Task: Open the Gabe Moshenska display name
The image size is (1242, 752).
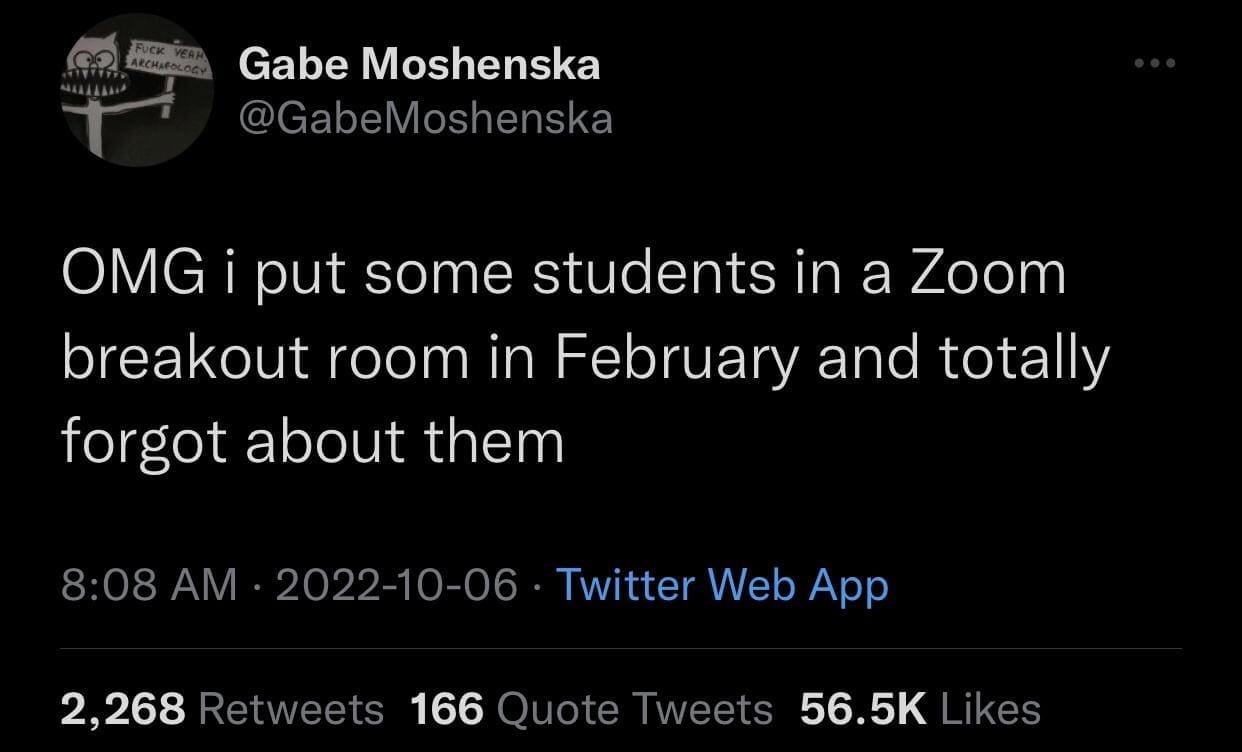Action: click(x=420, y=65)
